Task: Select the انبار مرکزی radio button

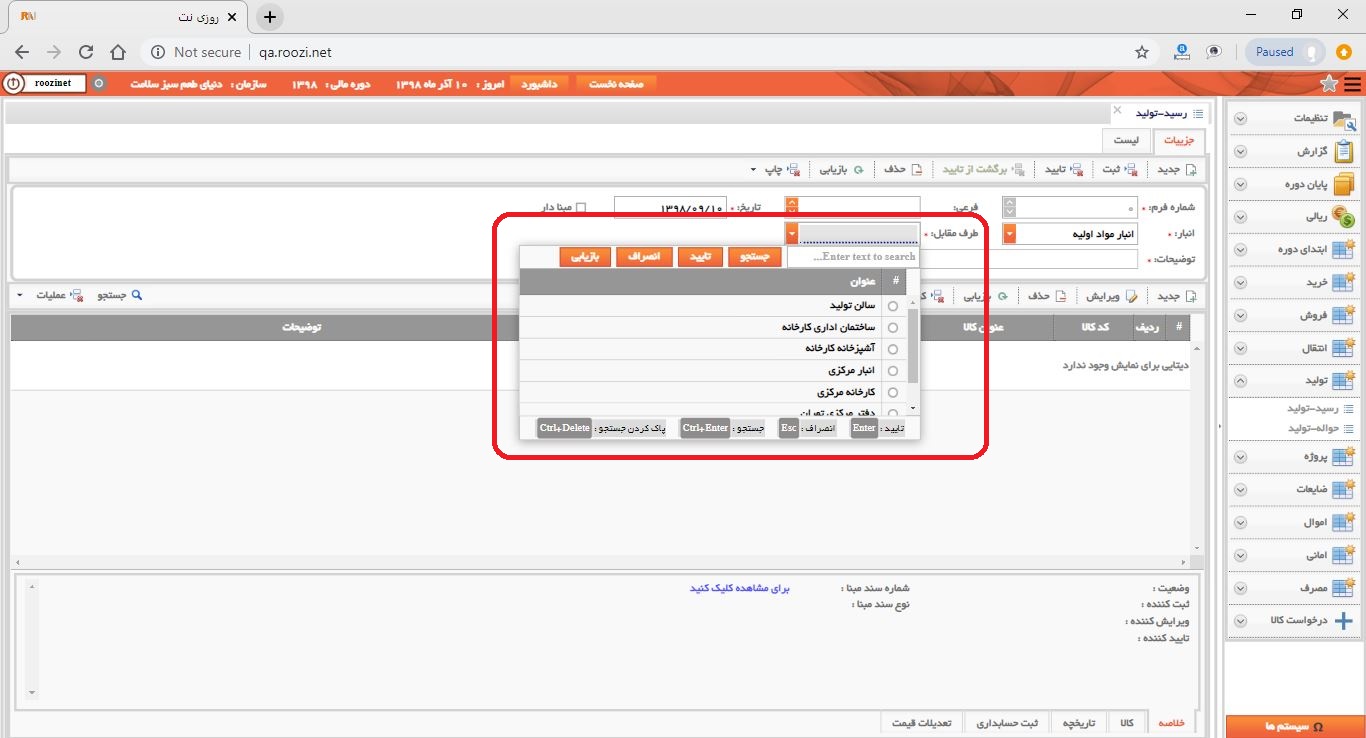Action: [x=893, y=371]
